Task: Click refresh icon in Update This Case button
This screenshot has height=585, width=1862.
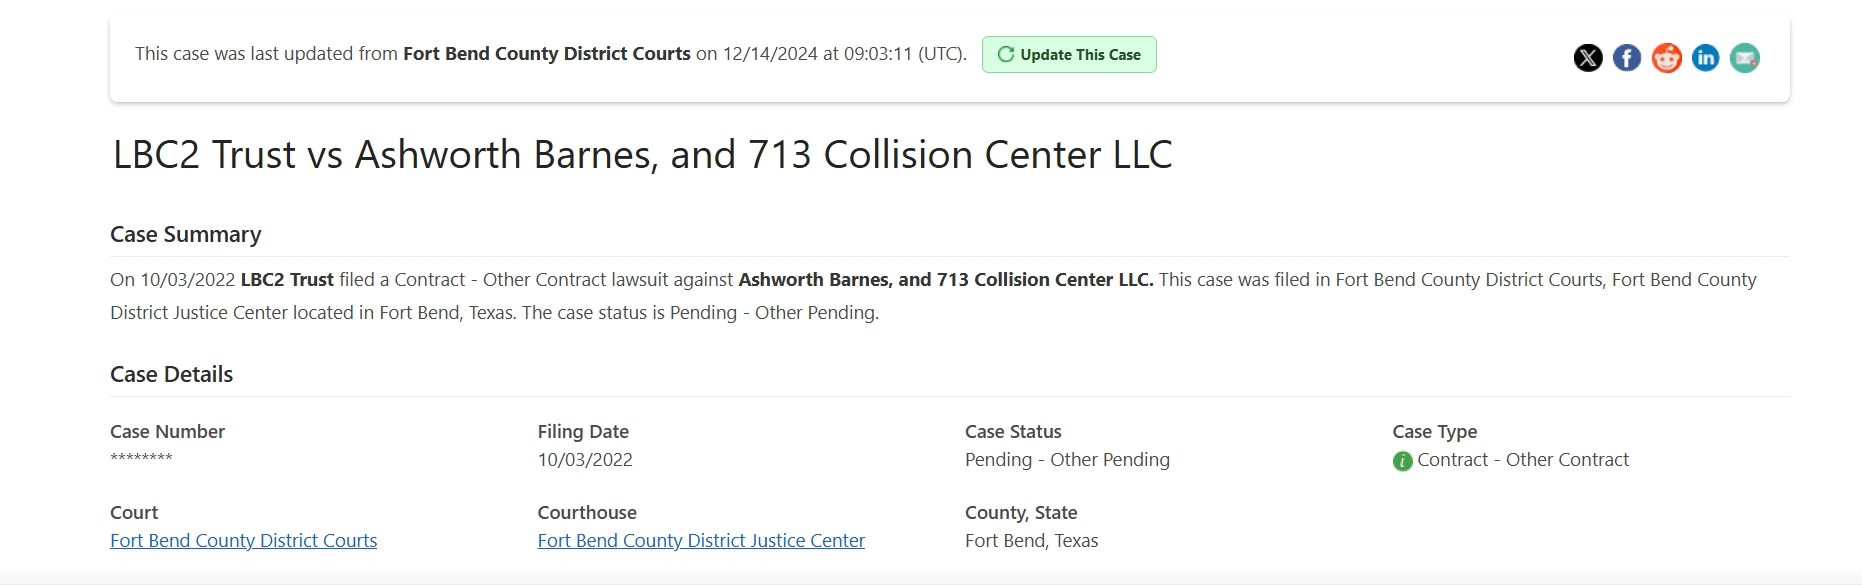Action: (x=1006, y=54)
